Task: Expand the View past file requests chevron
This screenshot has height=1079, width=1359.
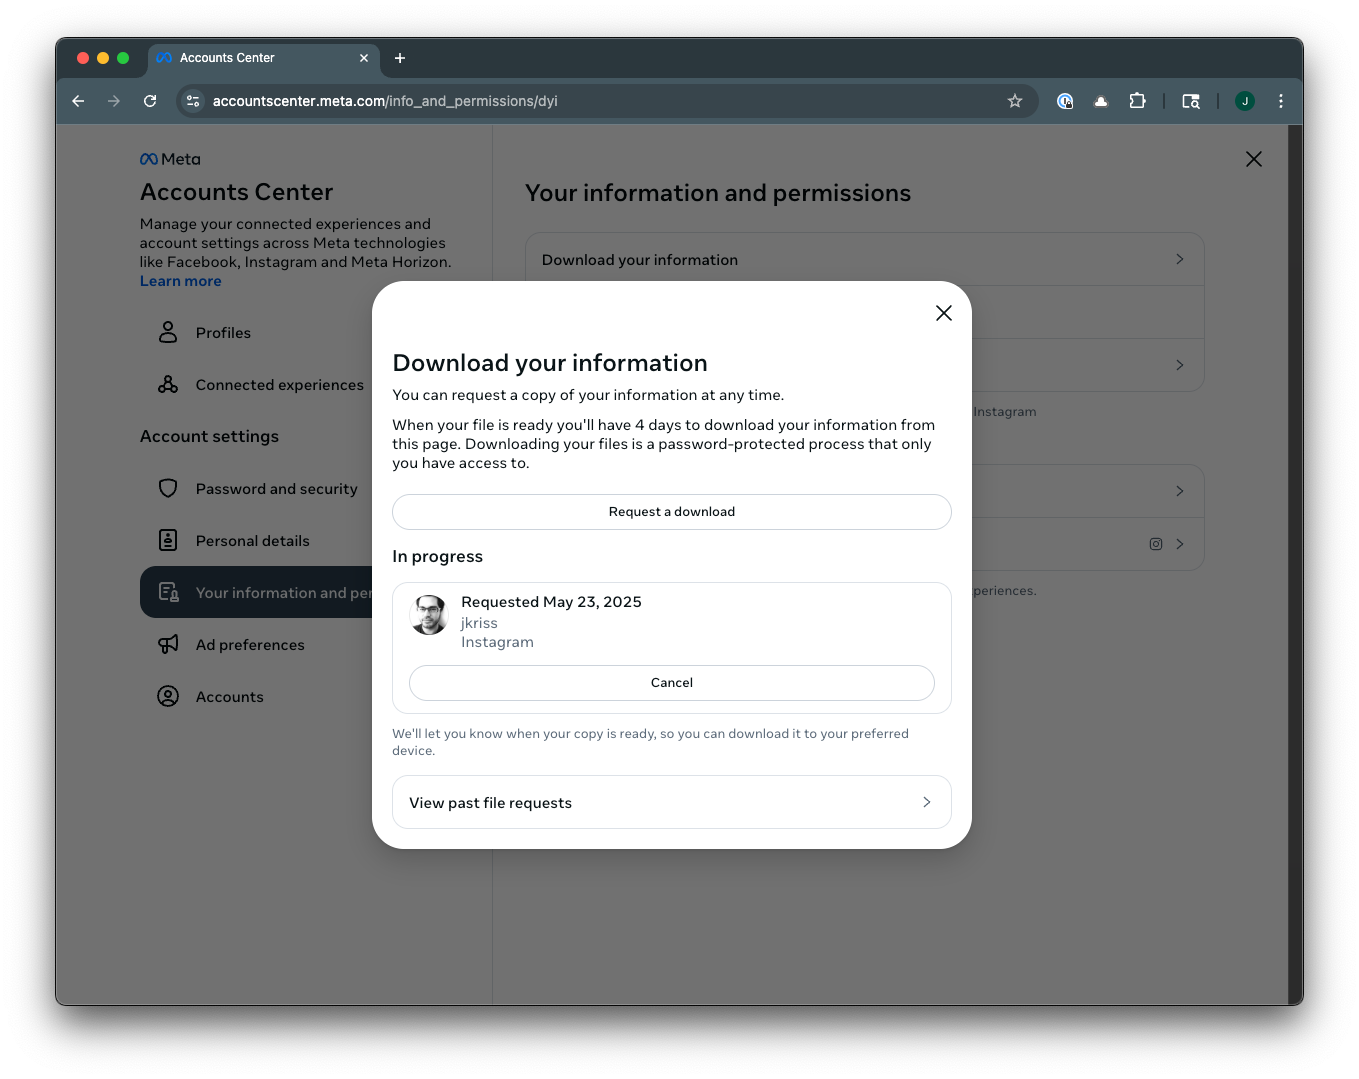Action: tap(927, 802)
